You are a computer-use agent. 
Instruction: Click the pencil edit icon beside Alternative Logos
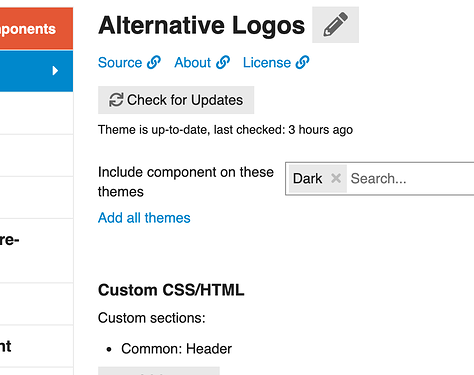(x=335, y=25)
